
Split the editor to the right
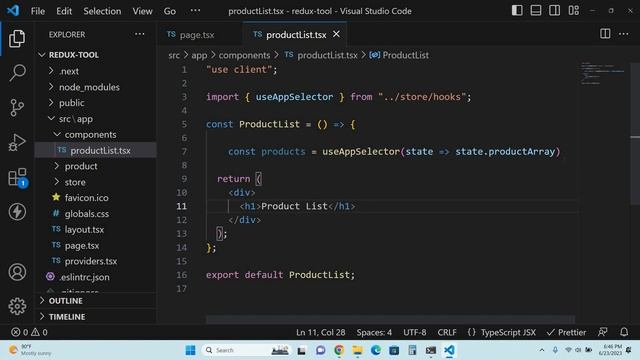tap(605, 34)
